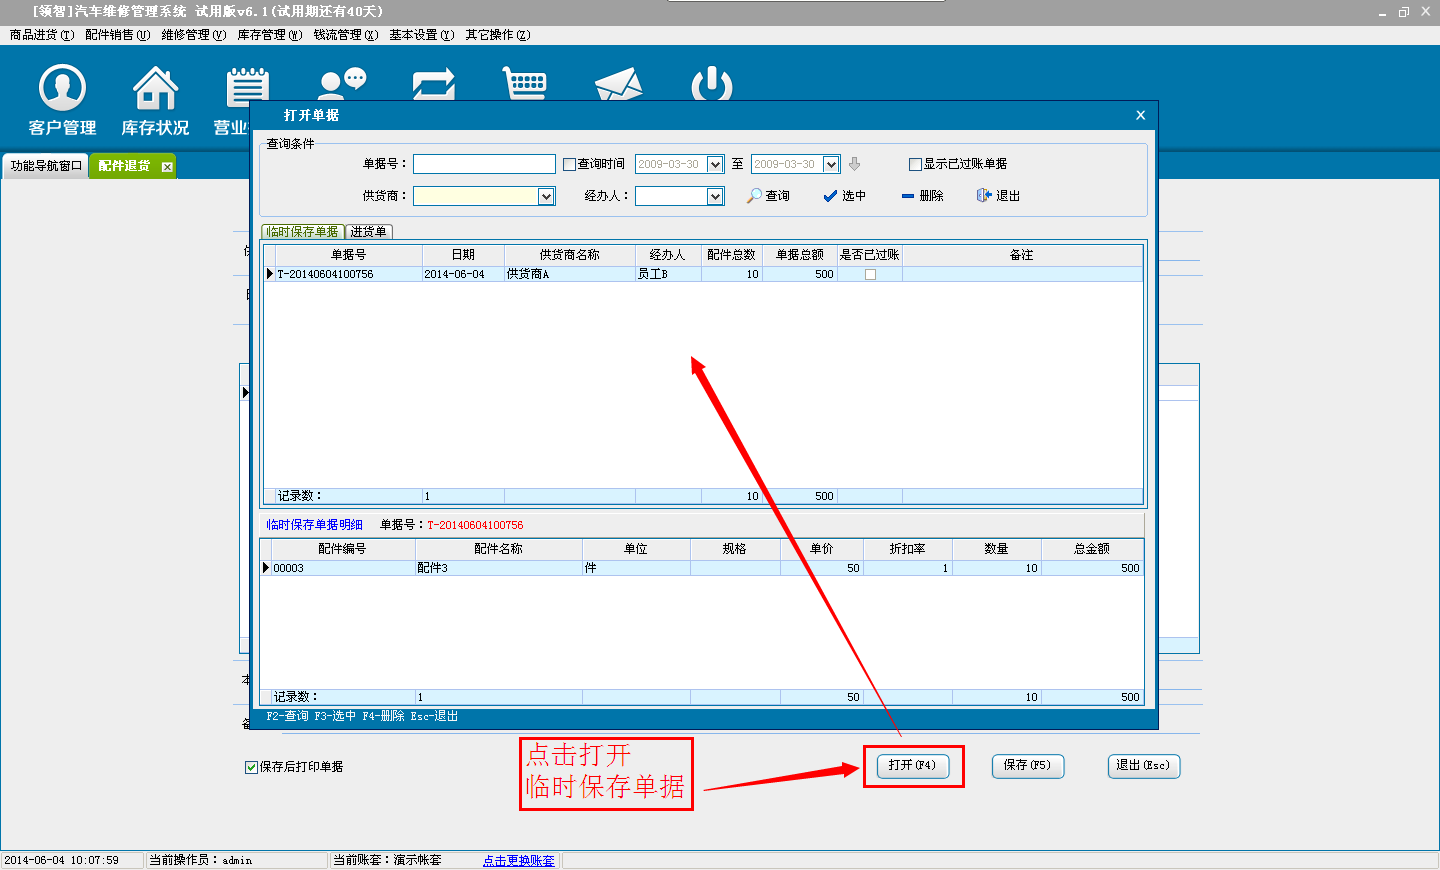Open 客户管理 from the top toolbar

pos(62,100)
